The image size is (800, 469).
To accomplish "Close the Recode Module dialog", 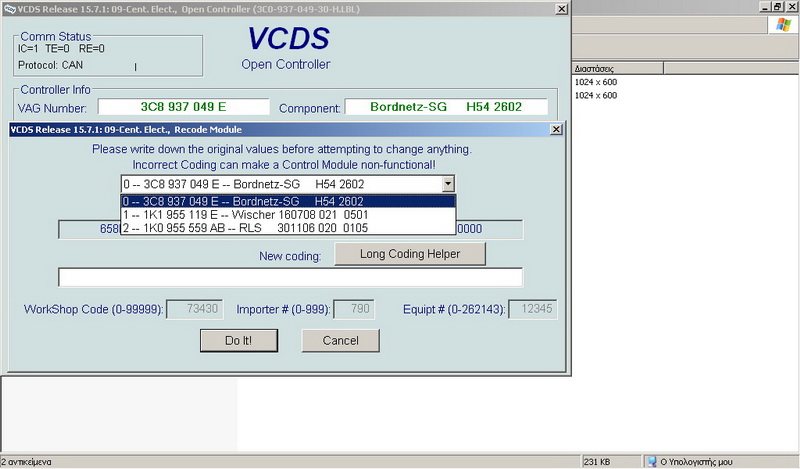I will point(557,130).
